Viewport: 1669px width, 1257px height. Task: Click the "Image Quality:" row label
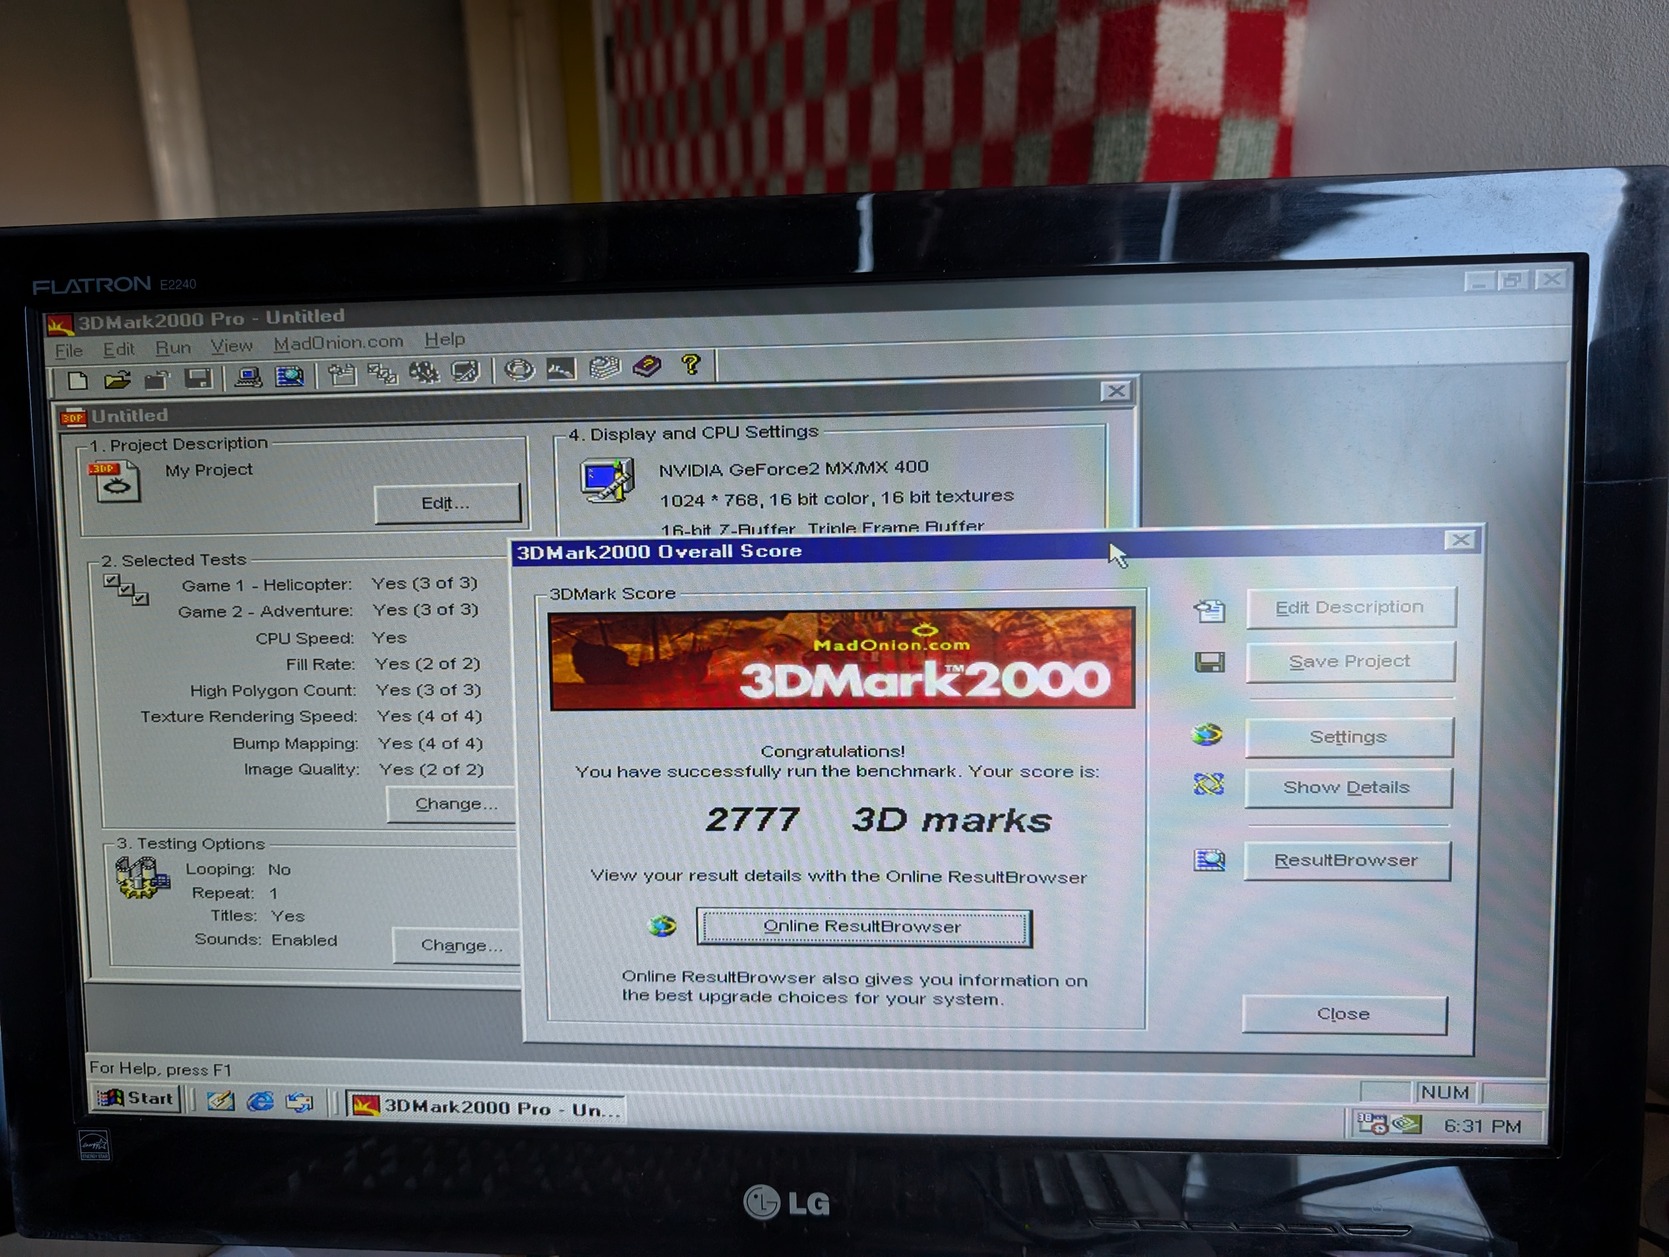click(x=302, y=770)
